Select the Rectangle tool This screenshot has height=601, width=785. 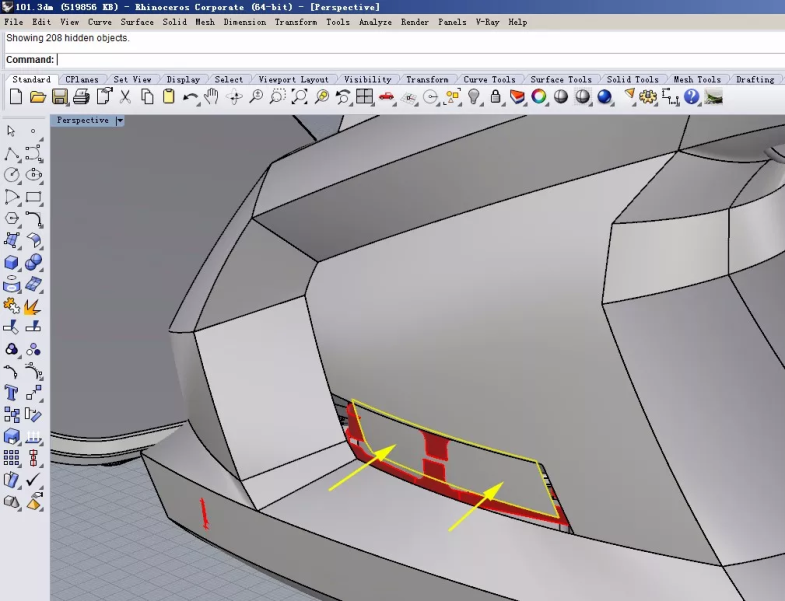33,197
